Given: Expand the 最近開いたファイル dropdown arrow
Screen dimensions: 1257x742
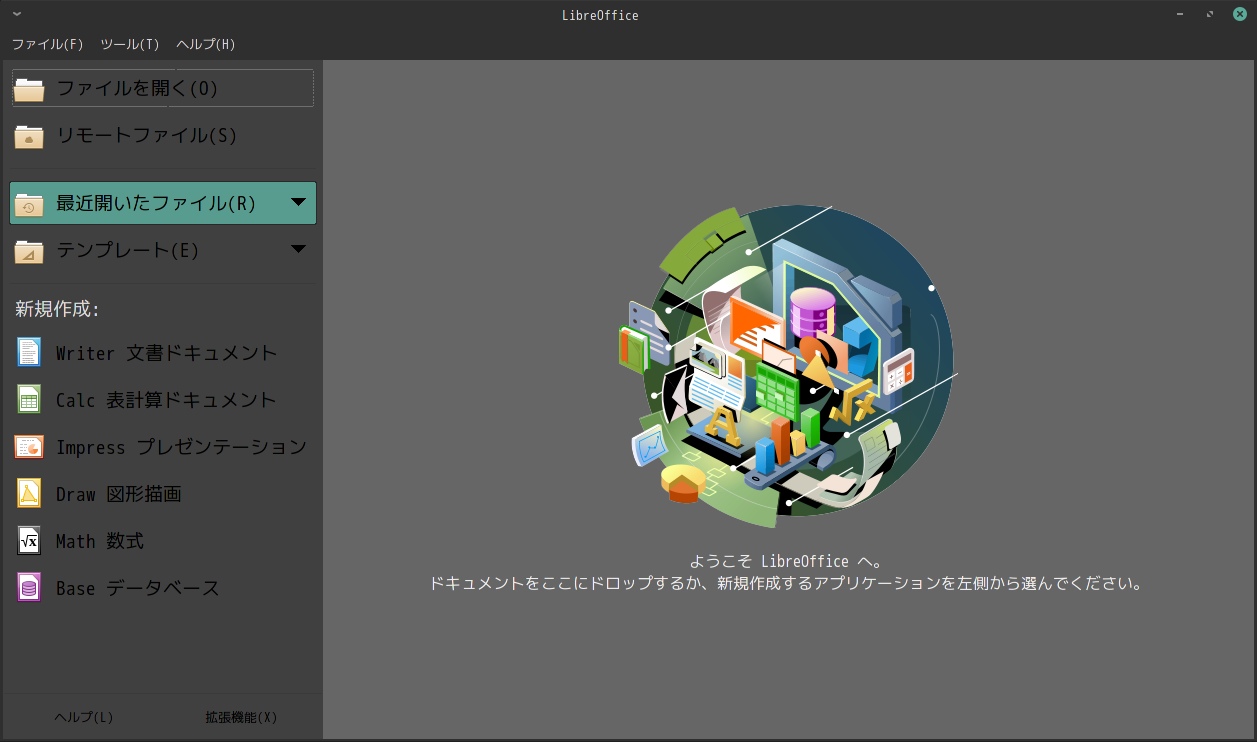Looking at the screenshot, I should point(298,202).
